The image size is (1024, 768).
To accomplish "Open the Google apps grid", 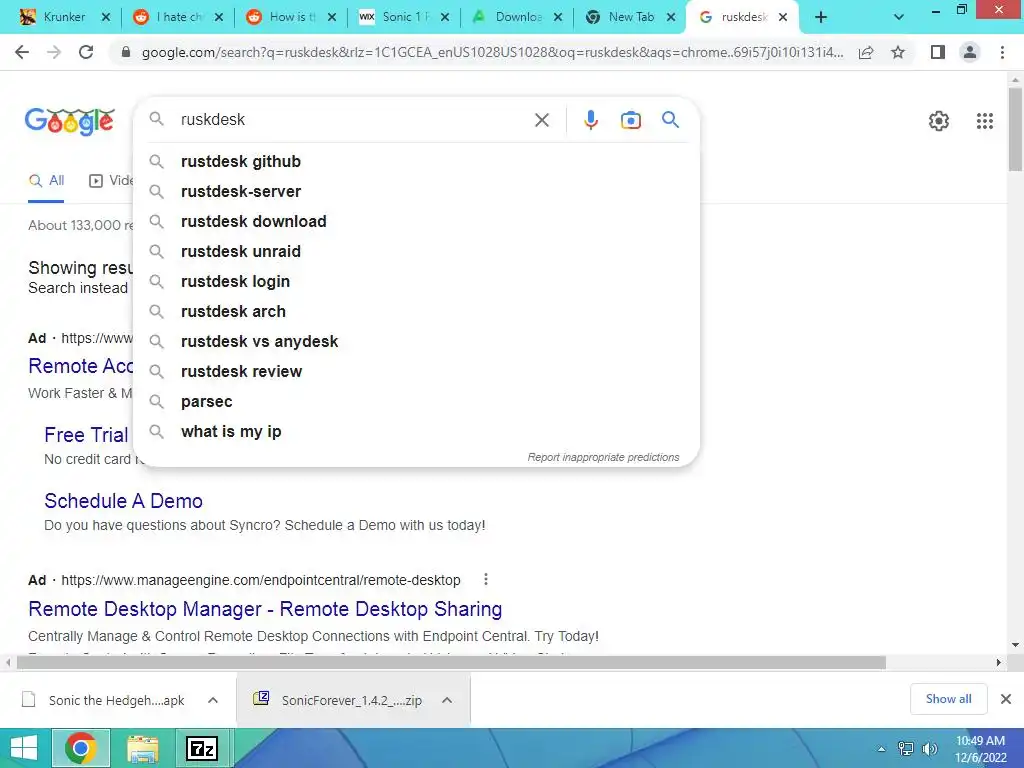I will pos(985,121).
